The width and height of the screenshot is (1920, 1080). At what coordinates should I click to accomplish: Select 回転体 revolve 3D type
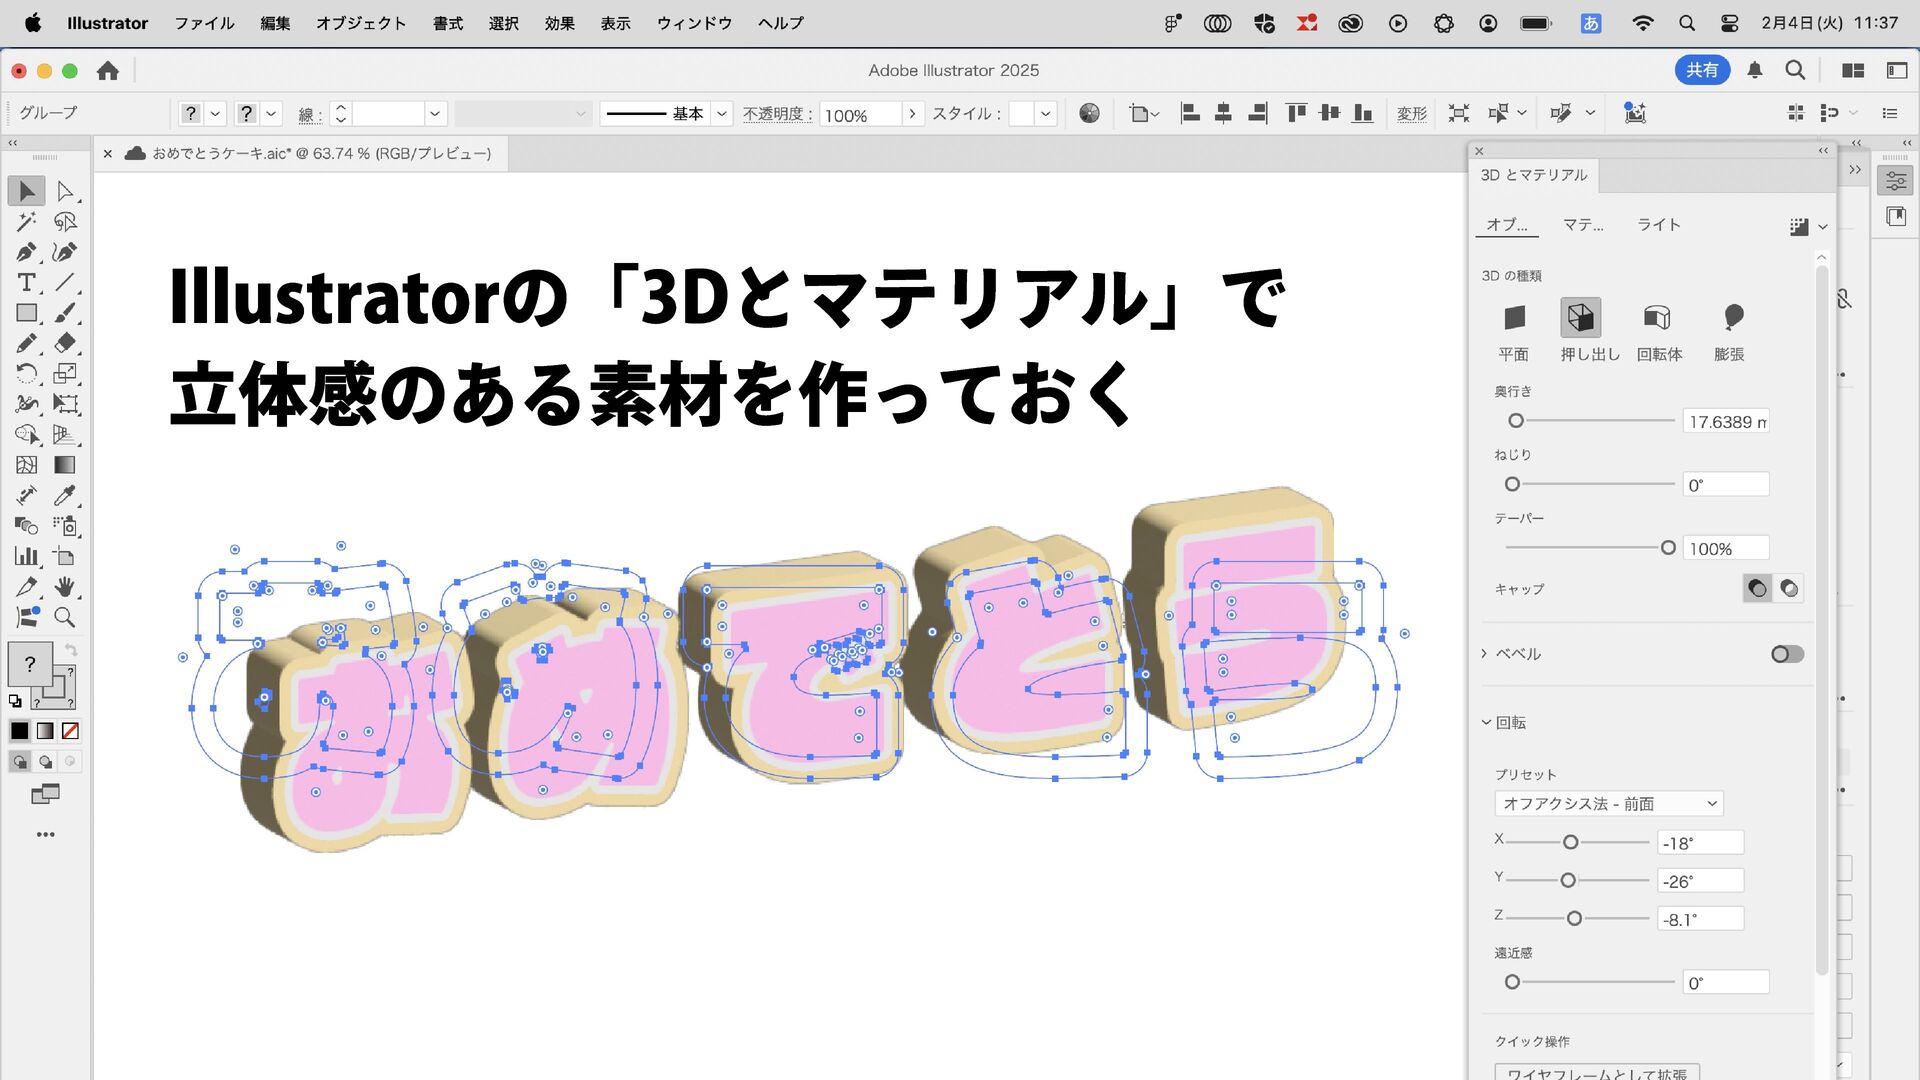point(1657,318)
